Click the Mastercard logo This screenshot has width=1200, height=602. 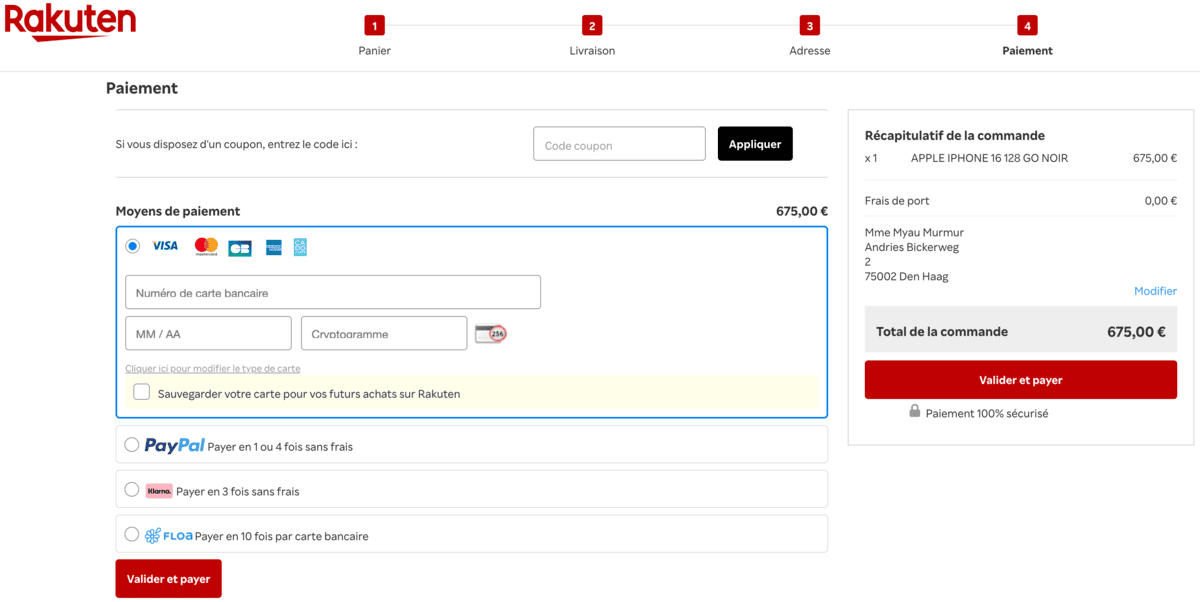point(206,246)
